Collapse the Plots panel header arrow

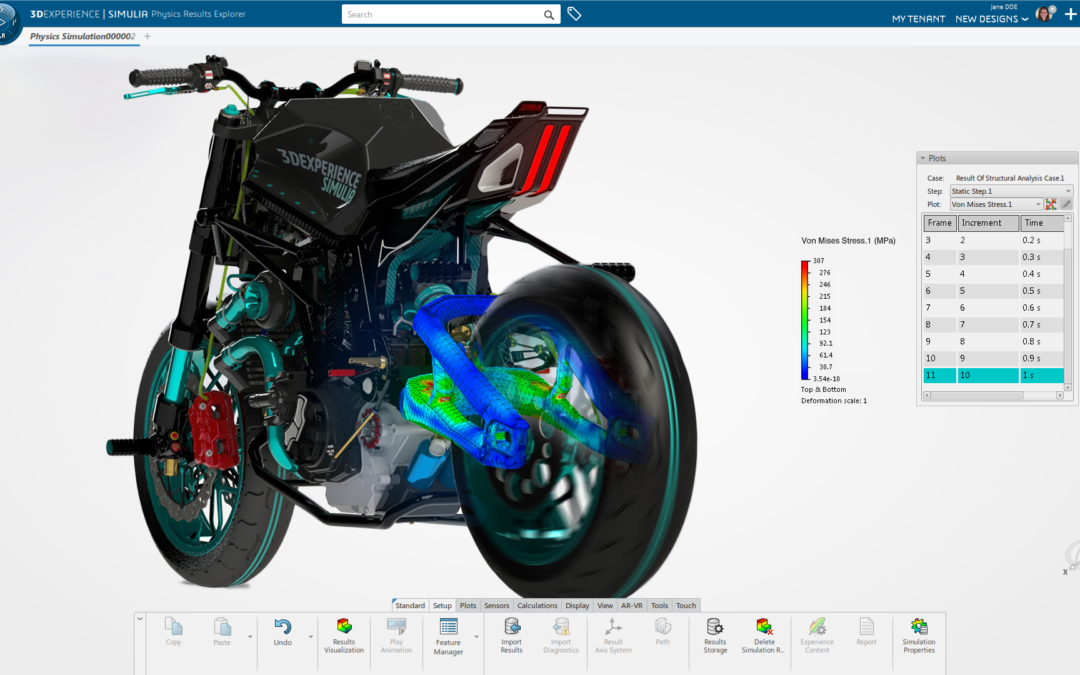coord(922,158)
